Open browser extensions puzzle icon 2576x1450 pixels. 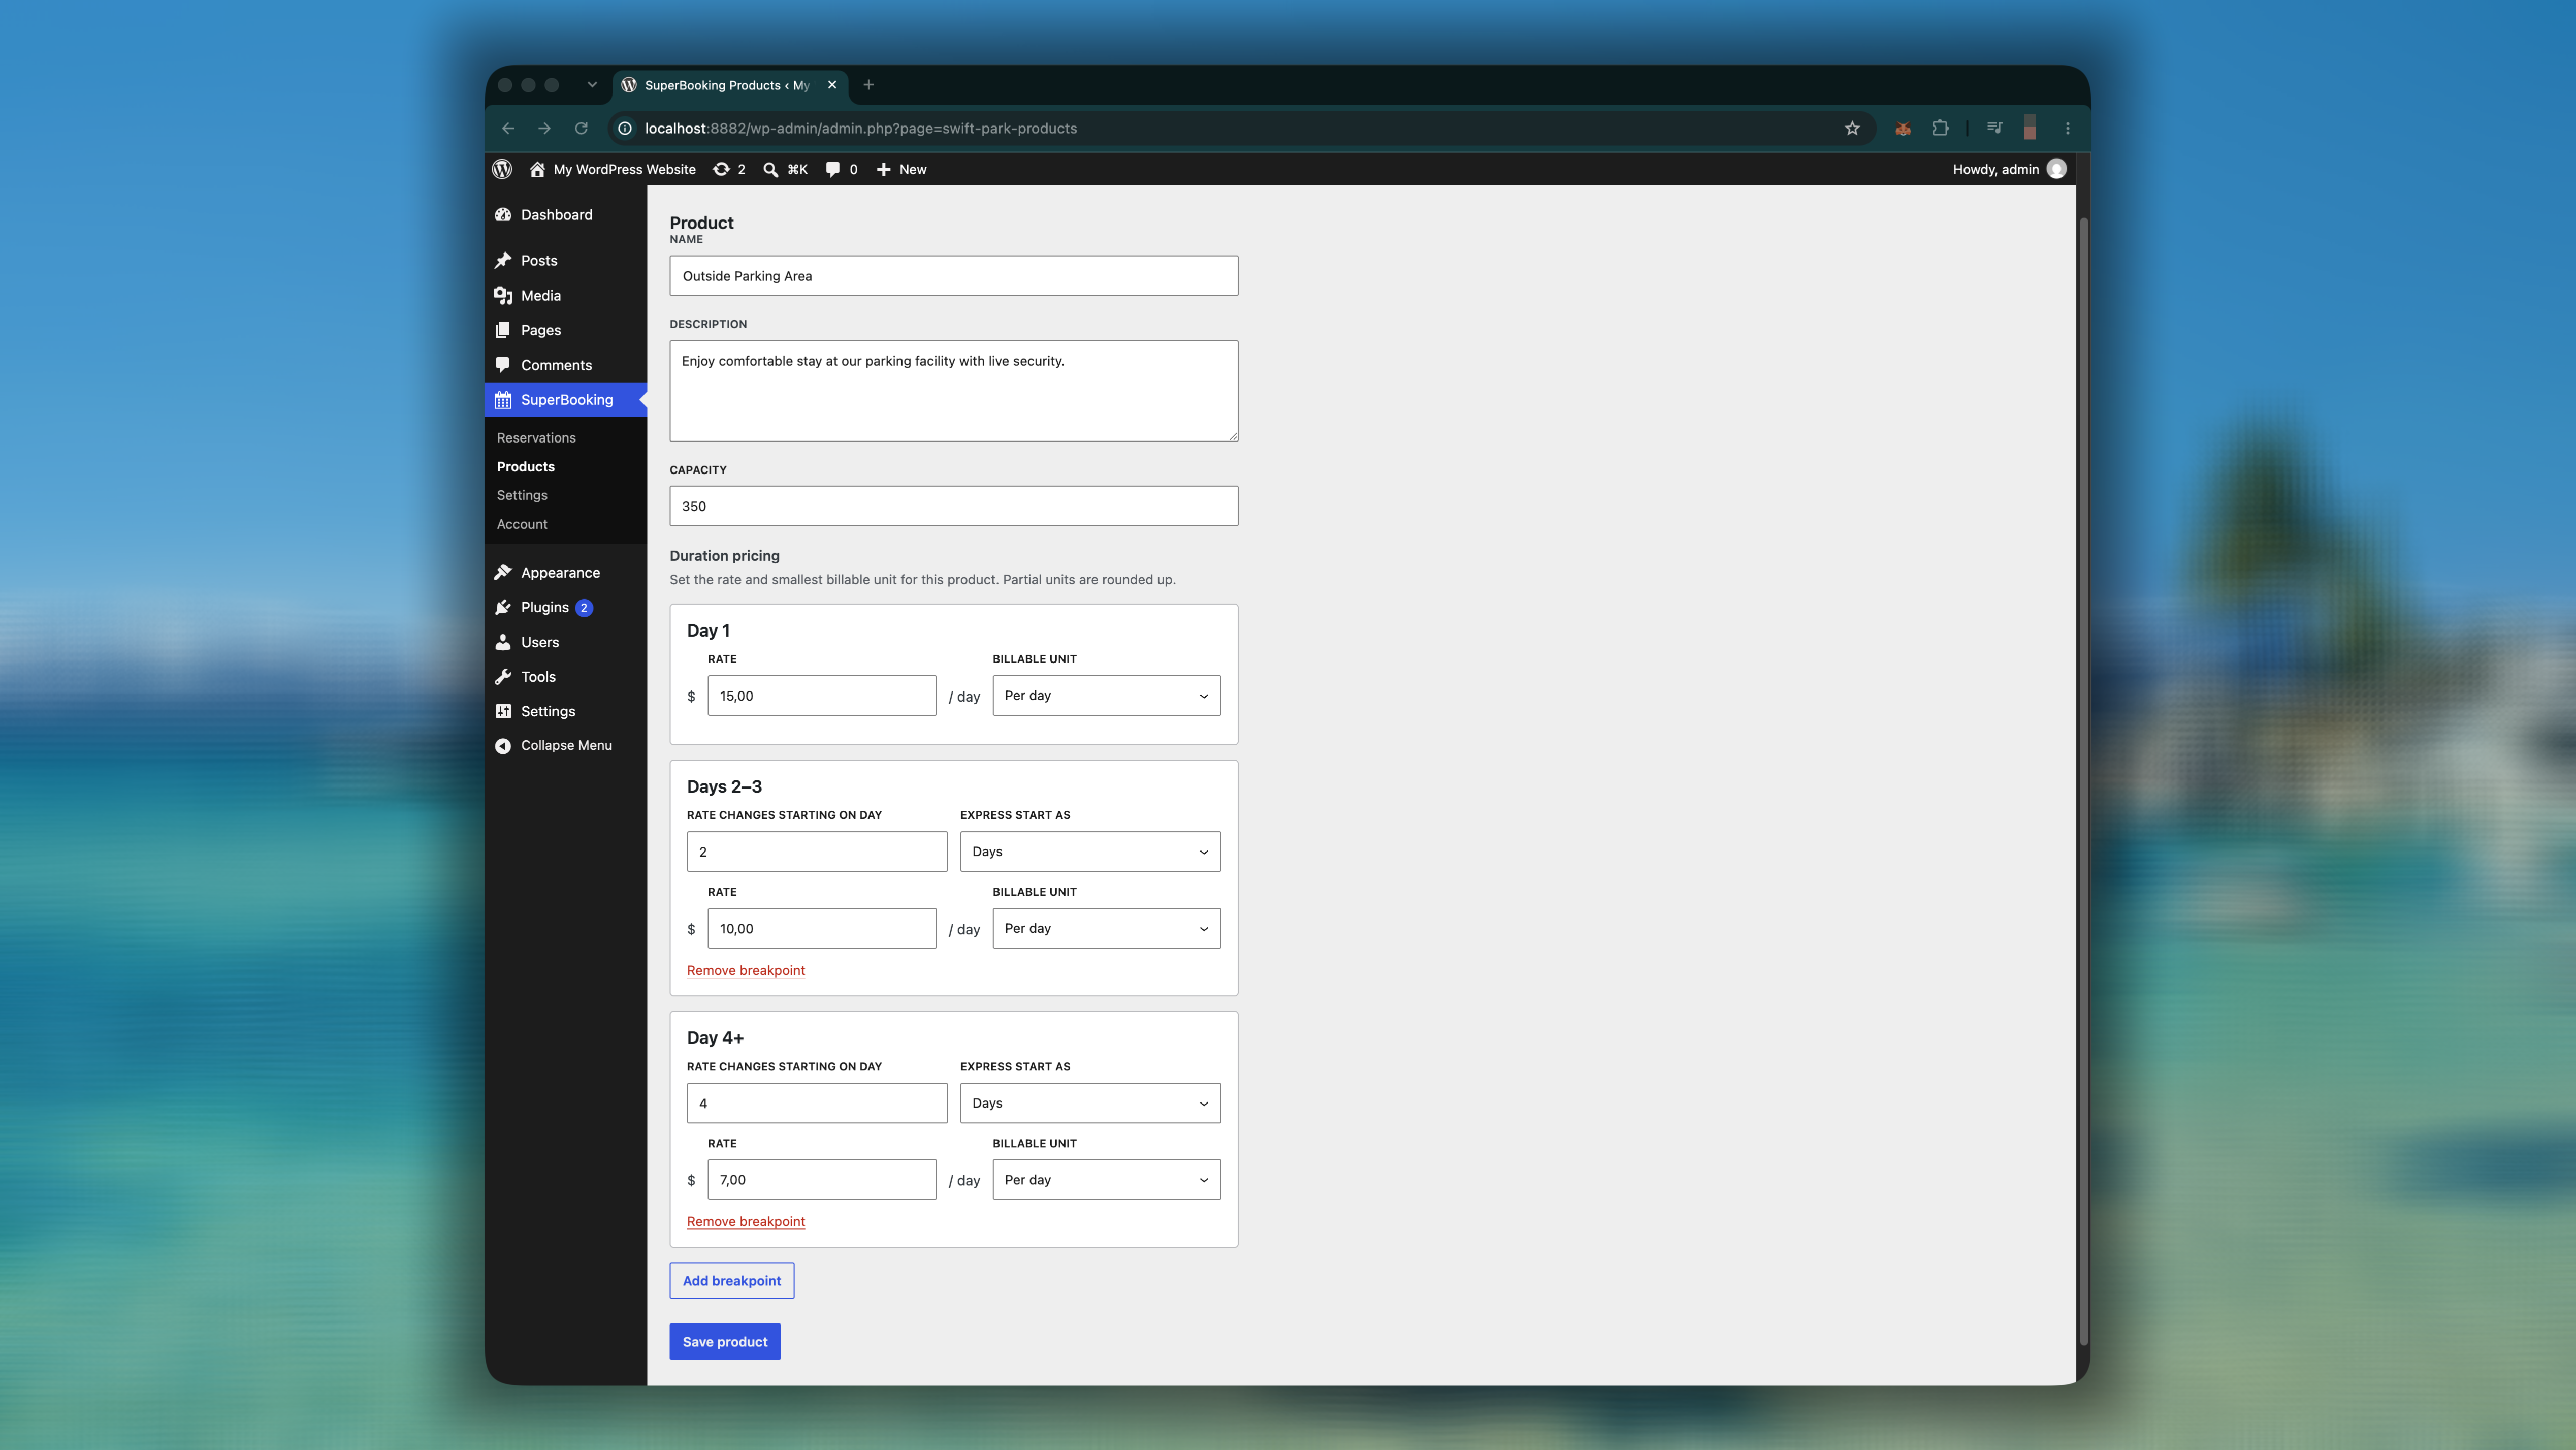(x=1940, y=128)
